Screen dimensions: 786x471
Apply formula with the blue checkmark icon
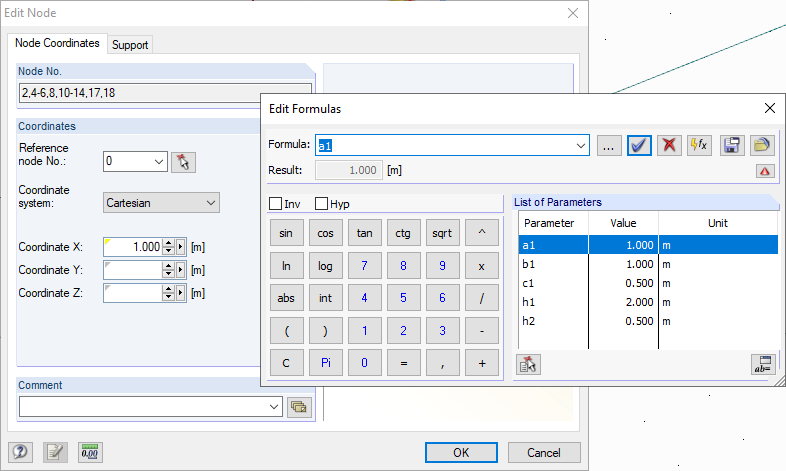[x=640, y=145]
